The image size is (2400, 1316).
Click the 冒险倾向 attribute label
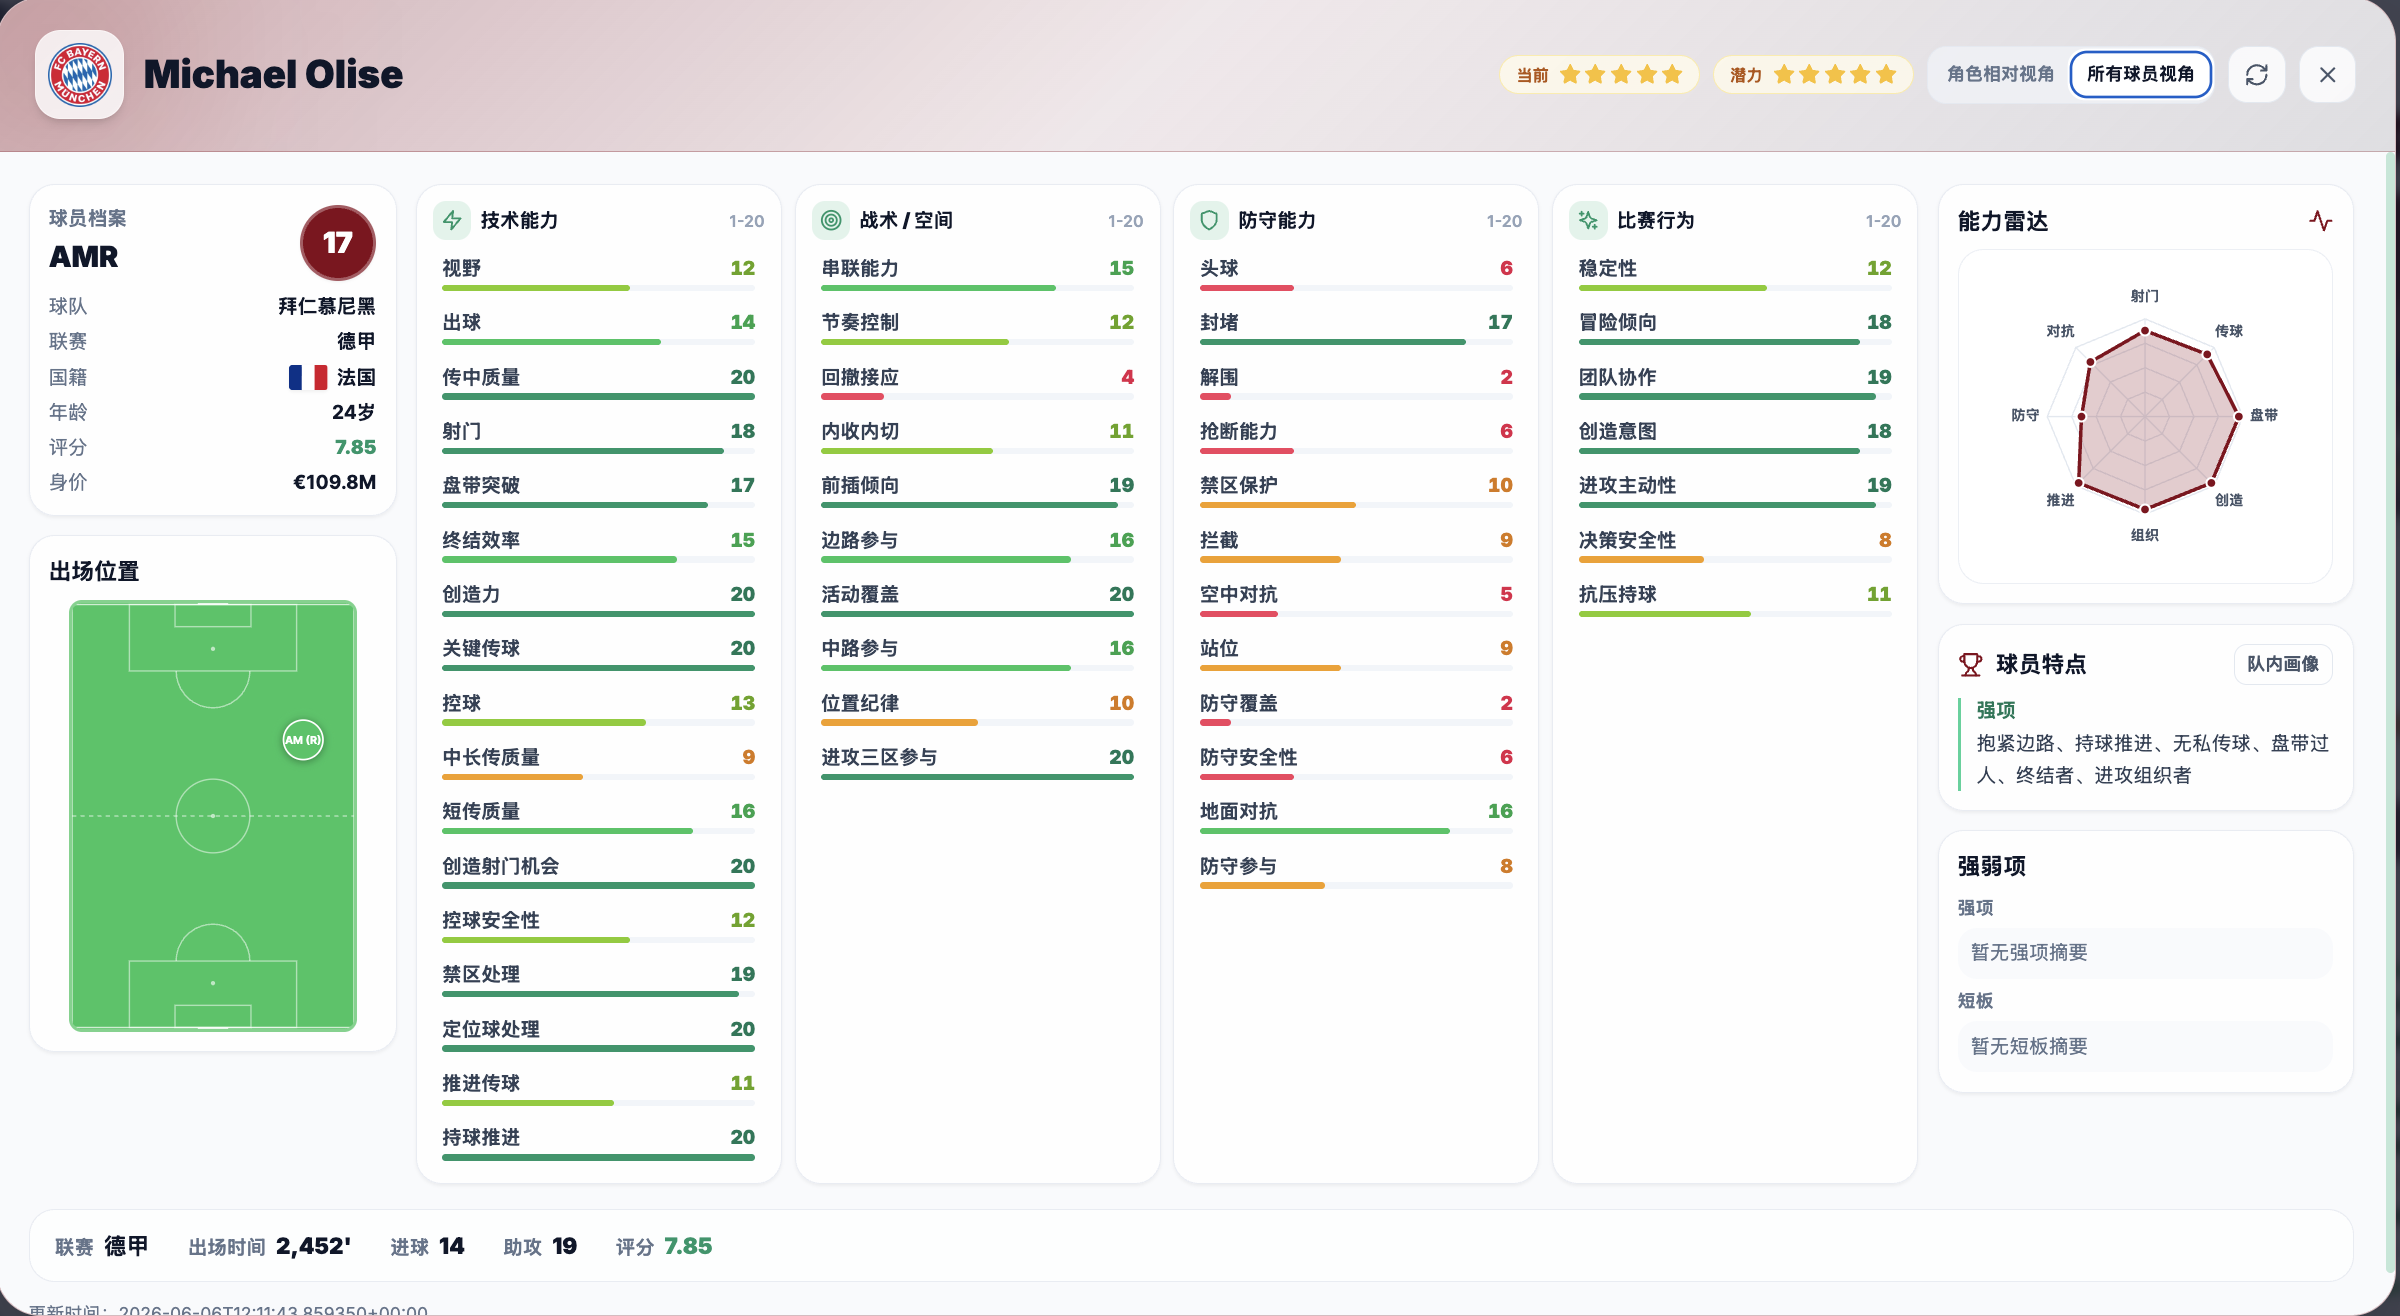click(x=1618, y=322)
